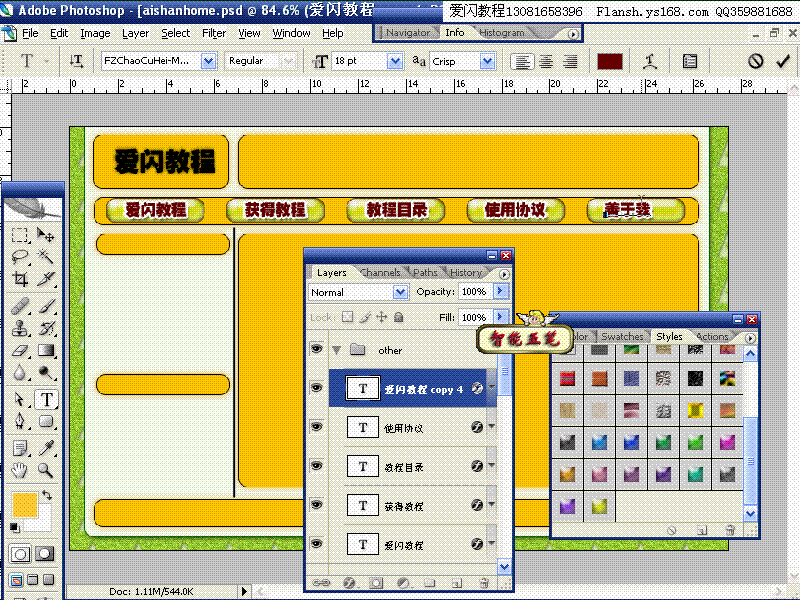800x600 pixels.
Task: Select the Magic Wand tool
Action: coord(45,257)
